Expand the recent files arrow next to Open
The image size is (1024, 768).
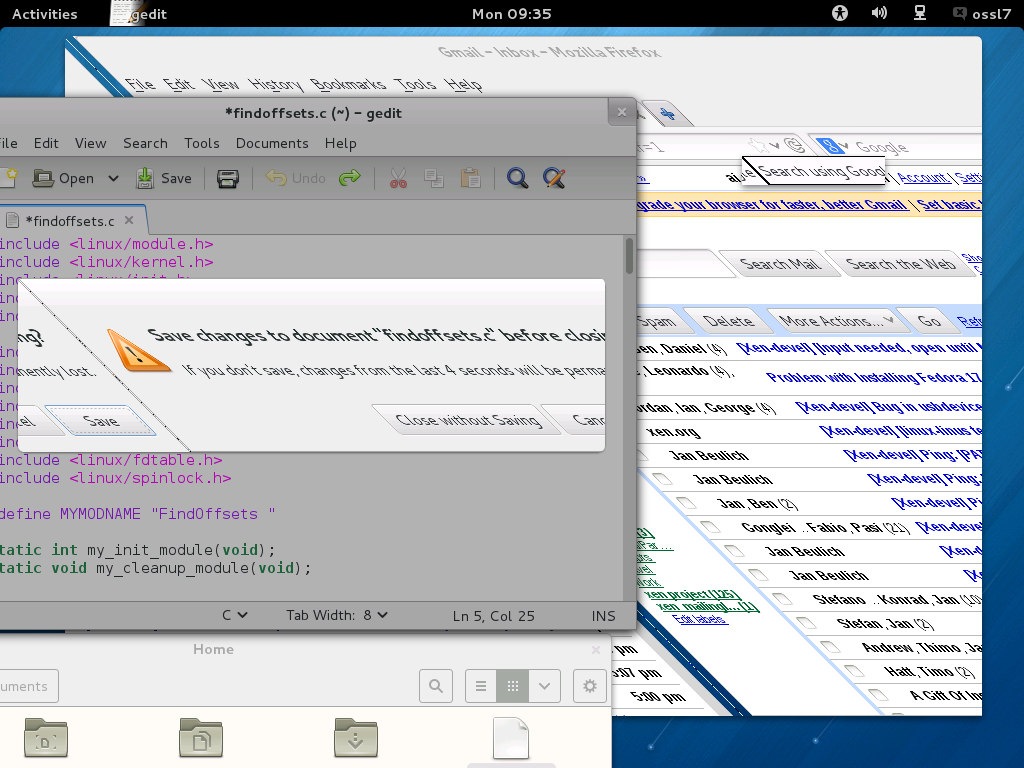[x=113, y=178]
